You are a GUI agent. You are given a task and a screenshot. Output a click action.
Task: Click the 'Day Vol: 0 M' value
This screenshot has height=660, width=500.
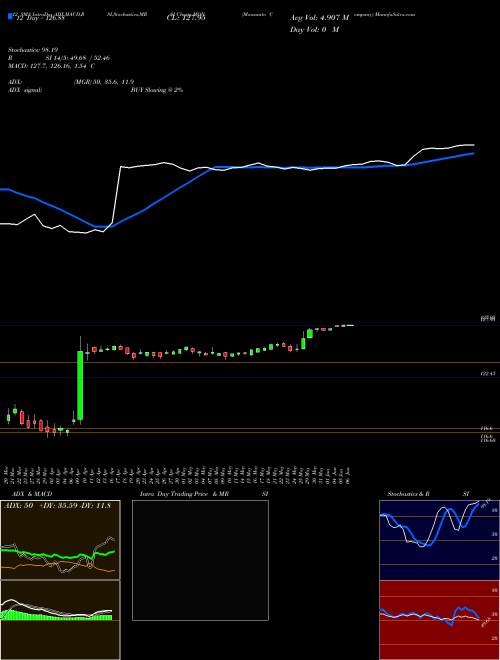(x=314, y=29)
